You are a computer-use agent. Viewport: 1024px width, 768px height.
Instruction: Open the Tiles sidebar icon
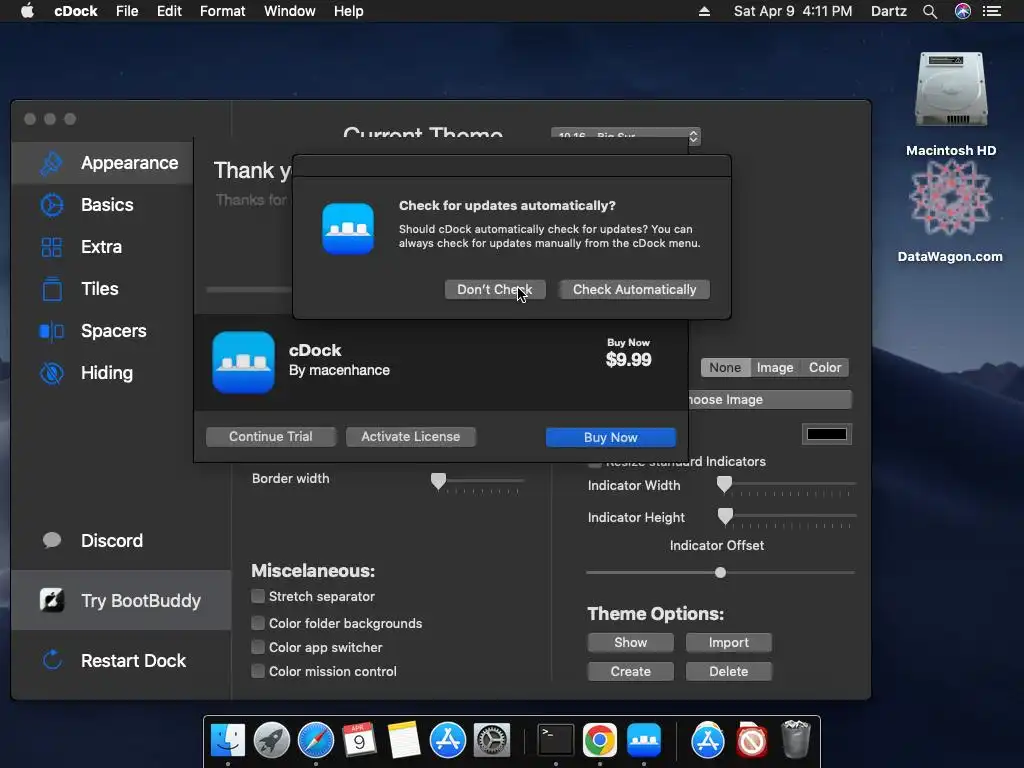click(x=52, y=289)
